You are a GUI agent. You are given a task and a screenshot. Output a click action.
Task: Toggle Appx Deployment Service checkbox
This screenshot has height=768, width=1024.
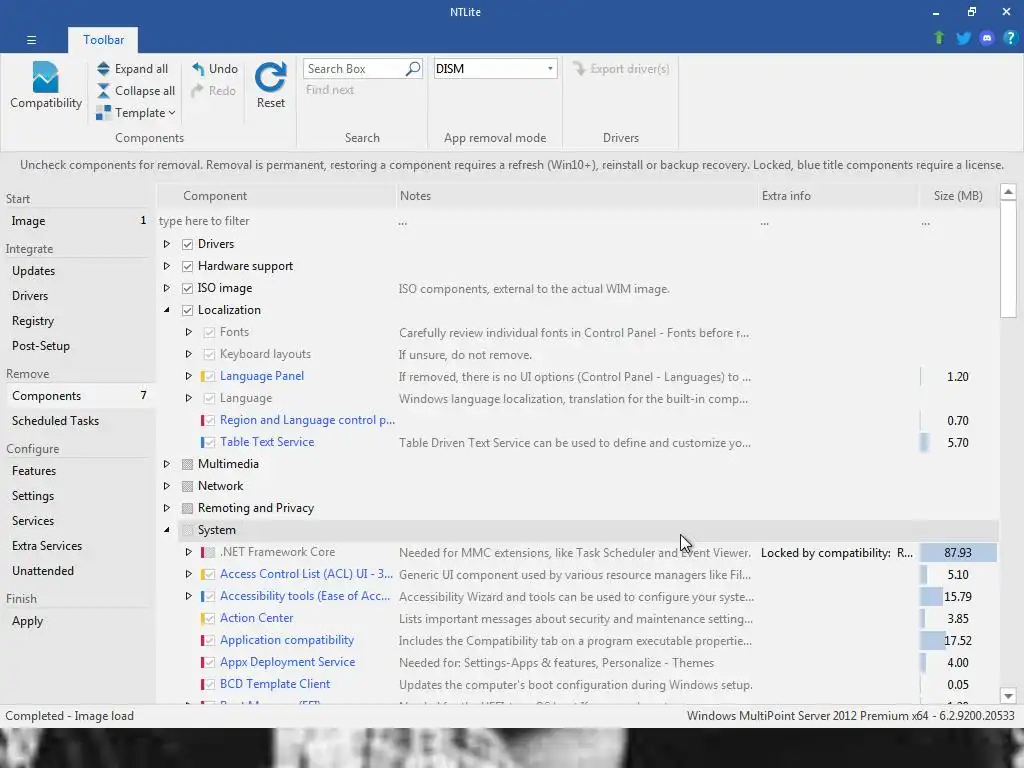tap(210, 662)
